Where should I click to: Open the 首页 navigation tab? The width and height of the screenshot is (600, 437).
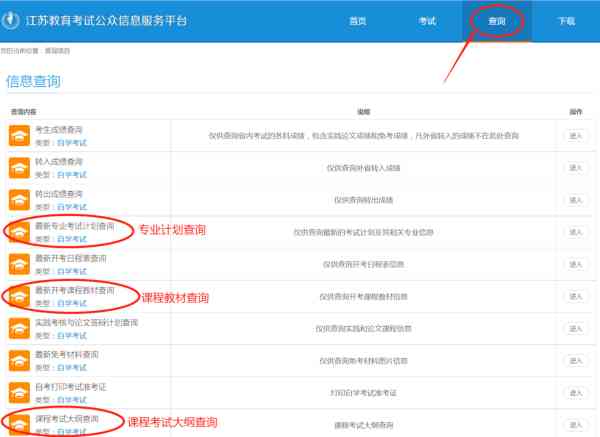pos(357,21)
